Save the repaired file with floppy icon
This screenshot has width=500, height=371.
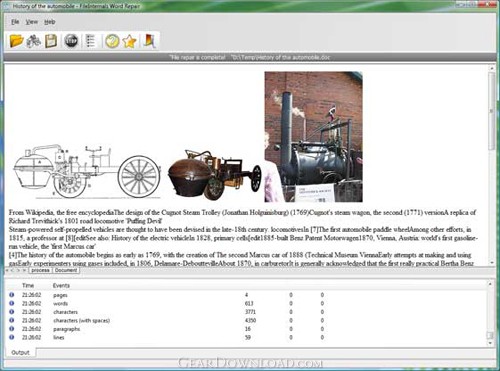51,41
